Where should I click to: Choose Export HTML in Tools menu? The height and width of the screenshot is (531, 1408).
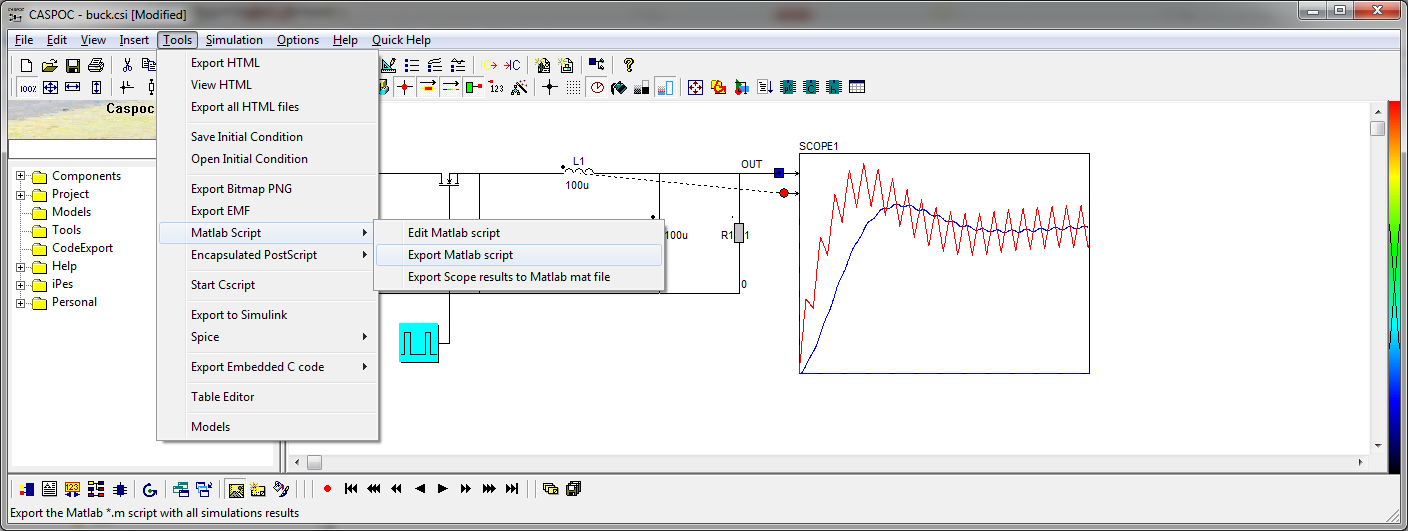coord(267,63)
